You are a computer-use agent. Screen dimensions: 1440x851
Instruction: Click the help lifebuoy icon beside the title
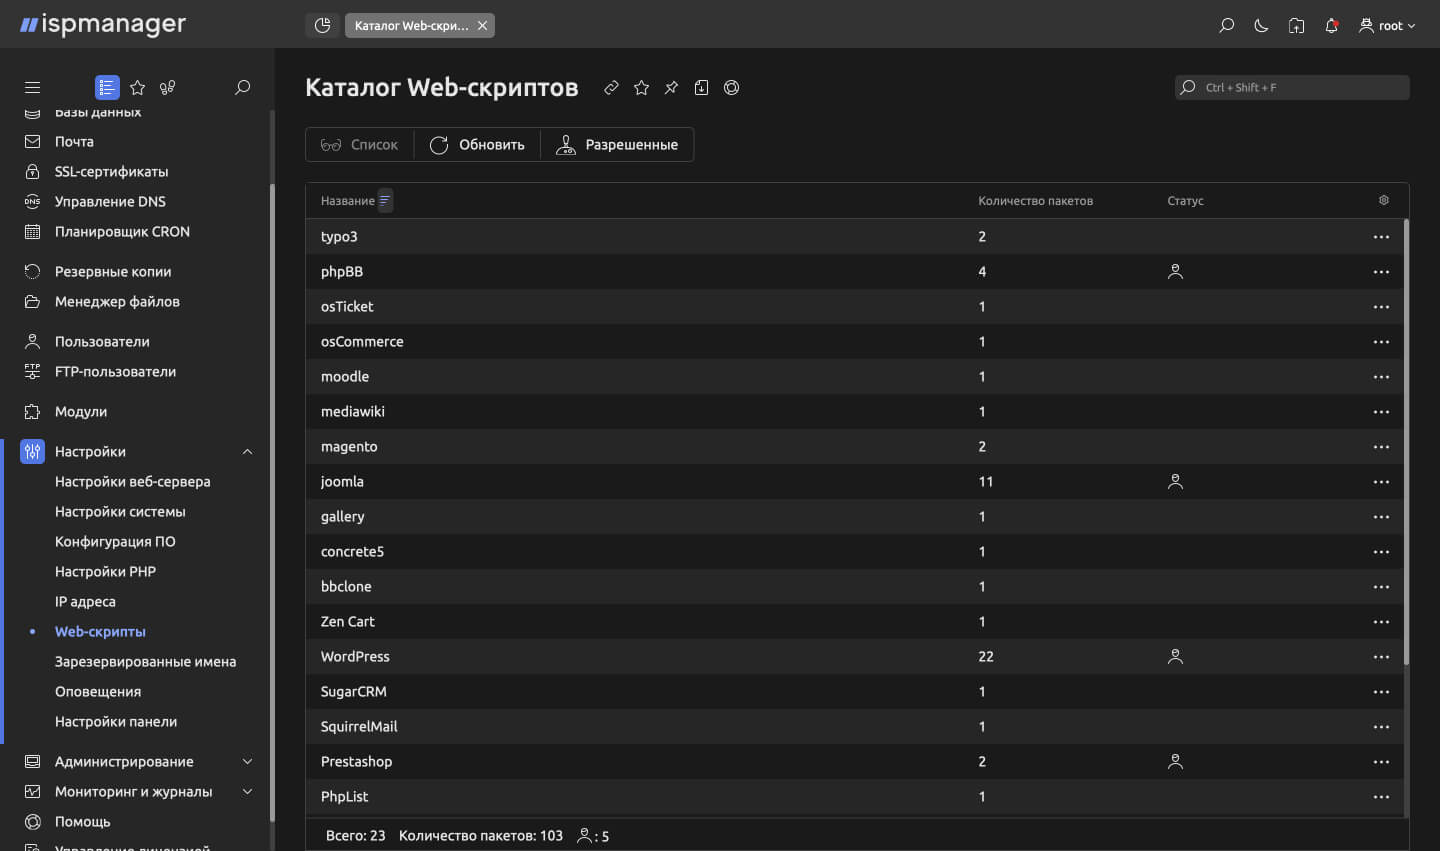click(731, 88)
